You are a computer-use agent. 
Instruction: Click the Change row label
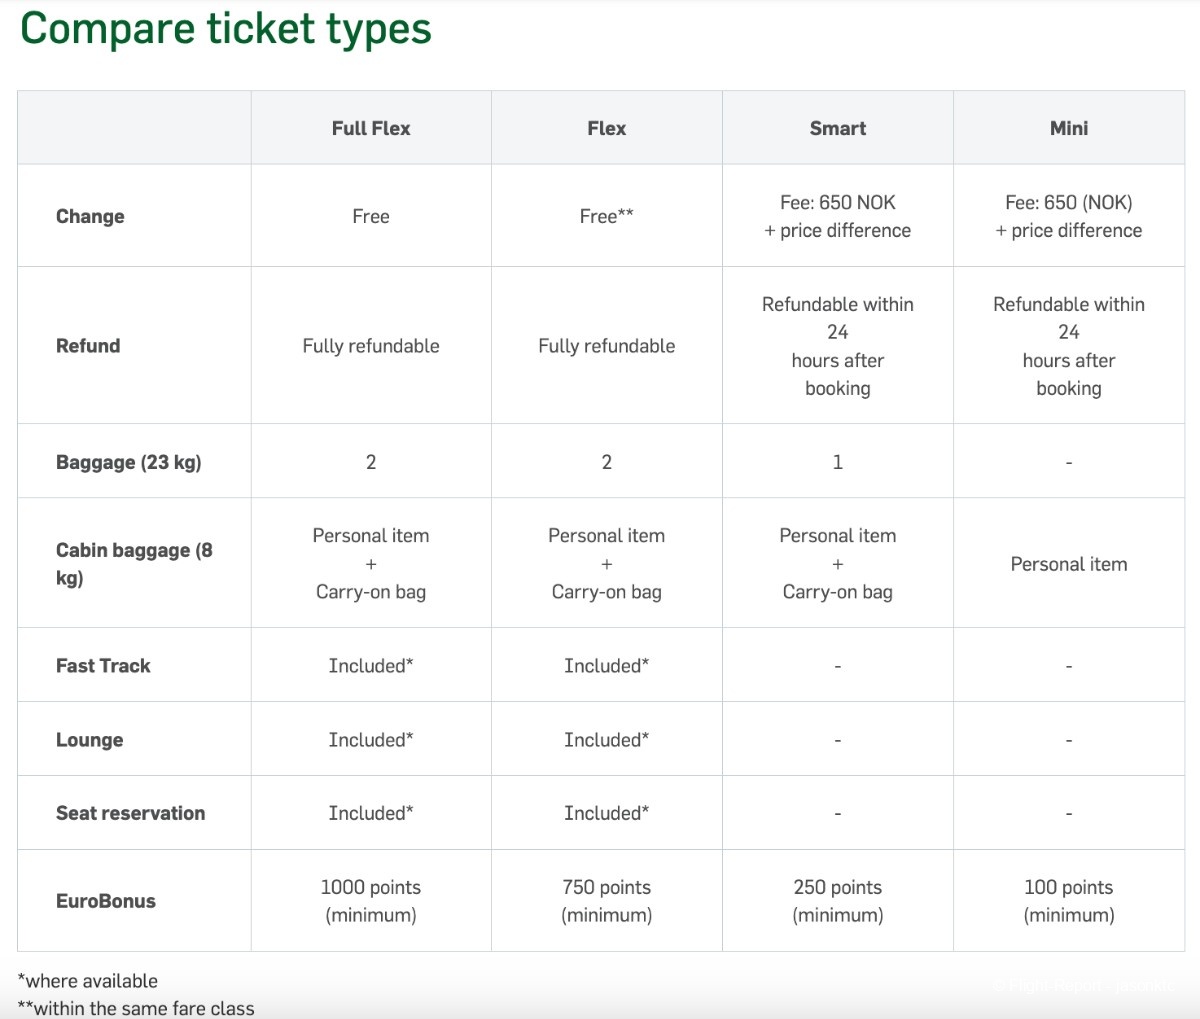(90, 216)
